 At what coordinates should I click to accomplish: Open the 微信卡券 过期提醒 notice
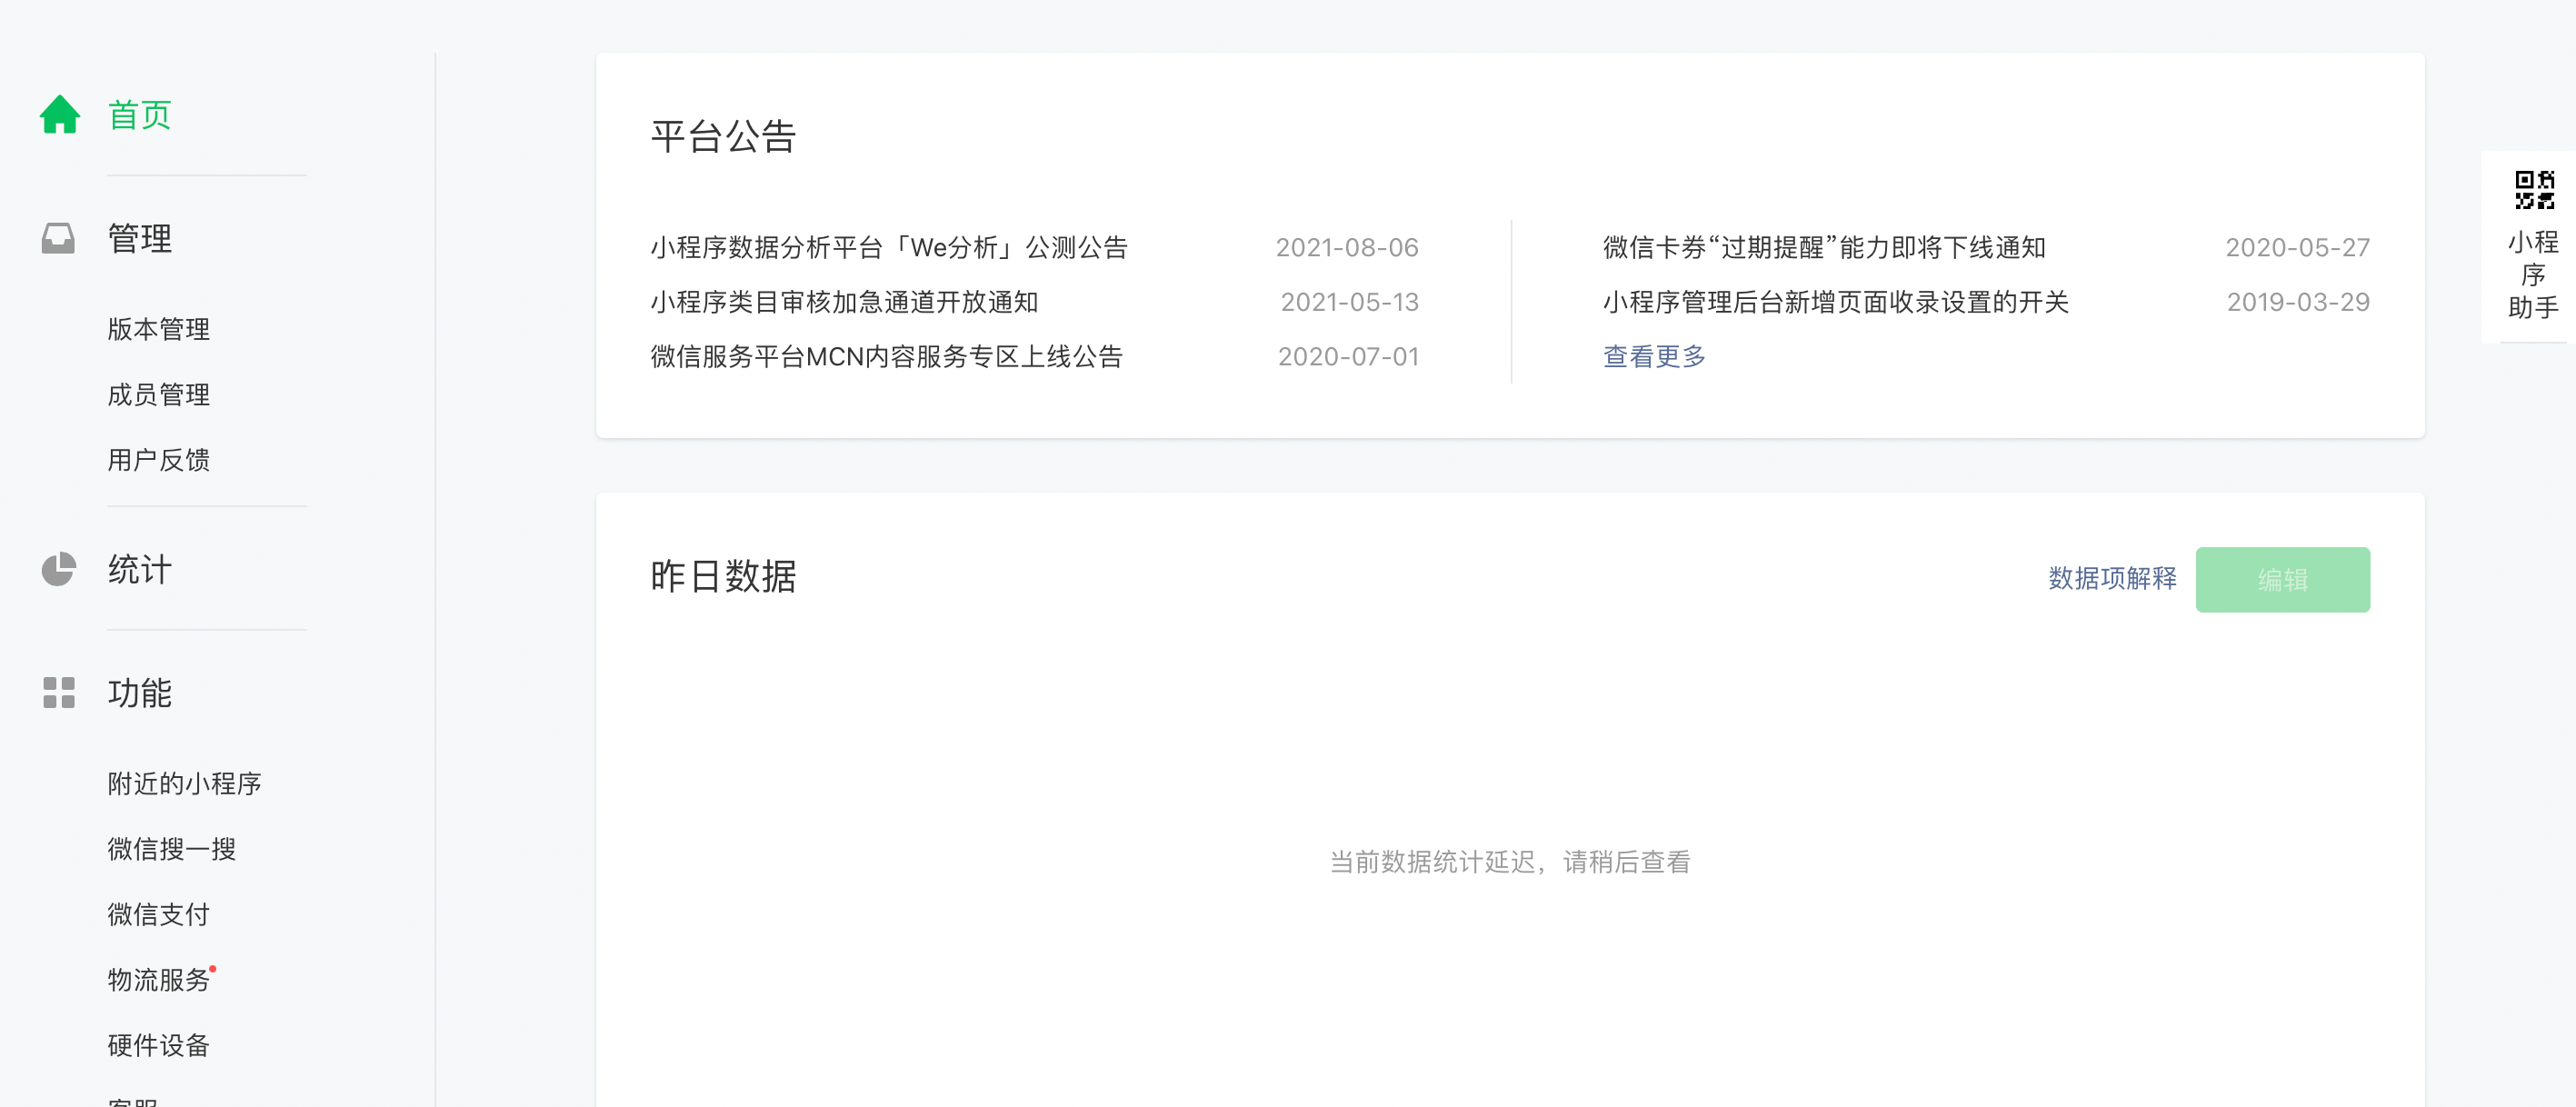(x=1823, y=247)
